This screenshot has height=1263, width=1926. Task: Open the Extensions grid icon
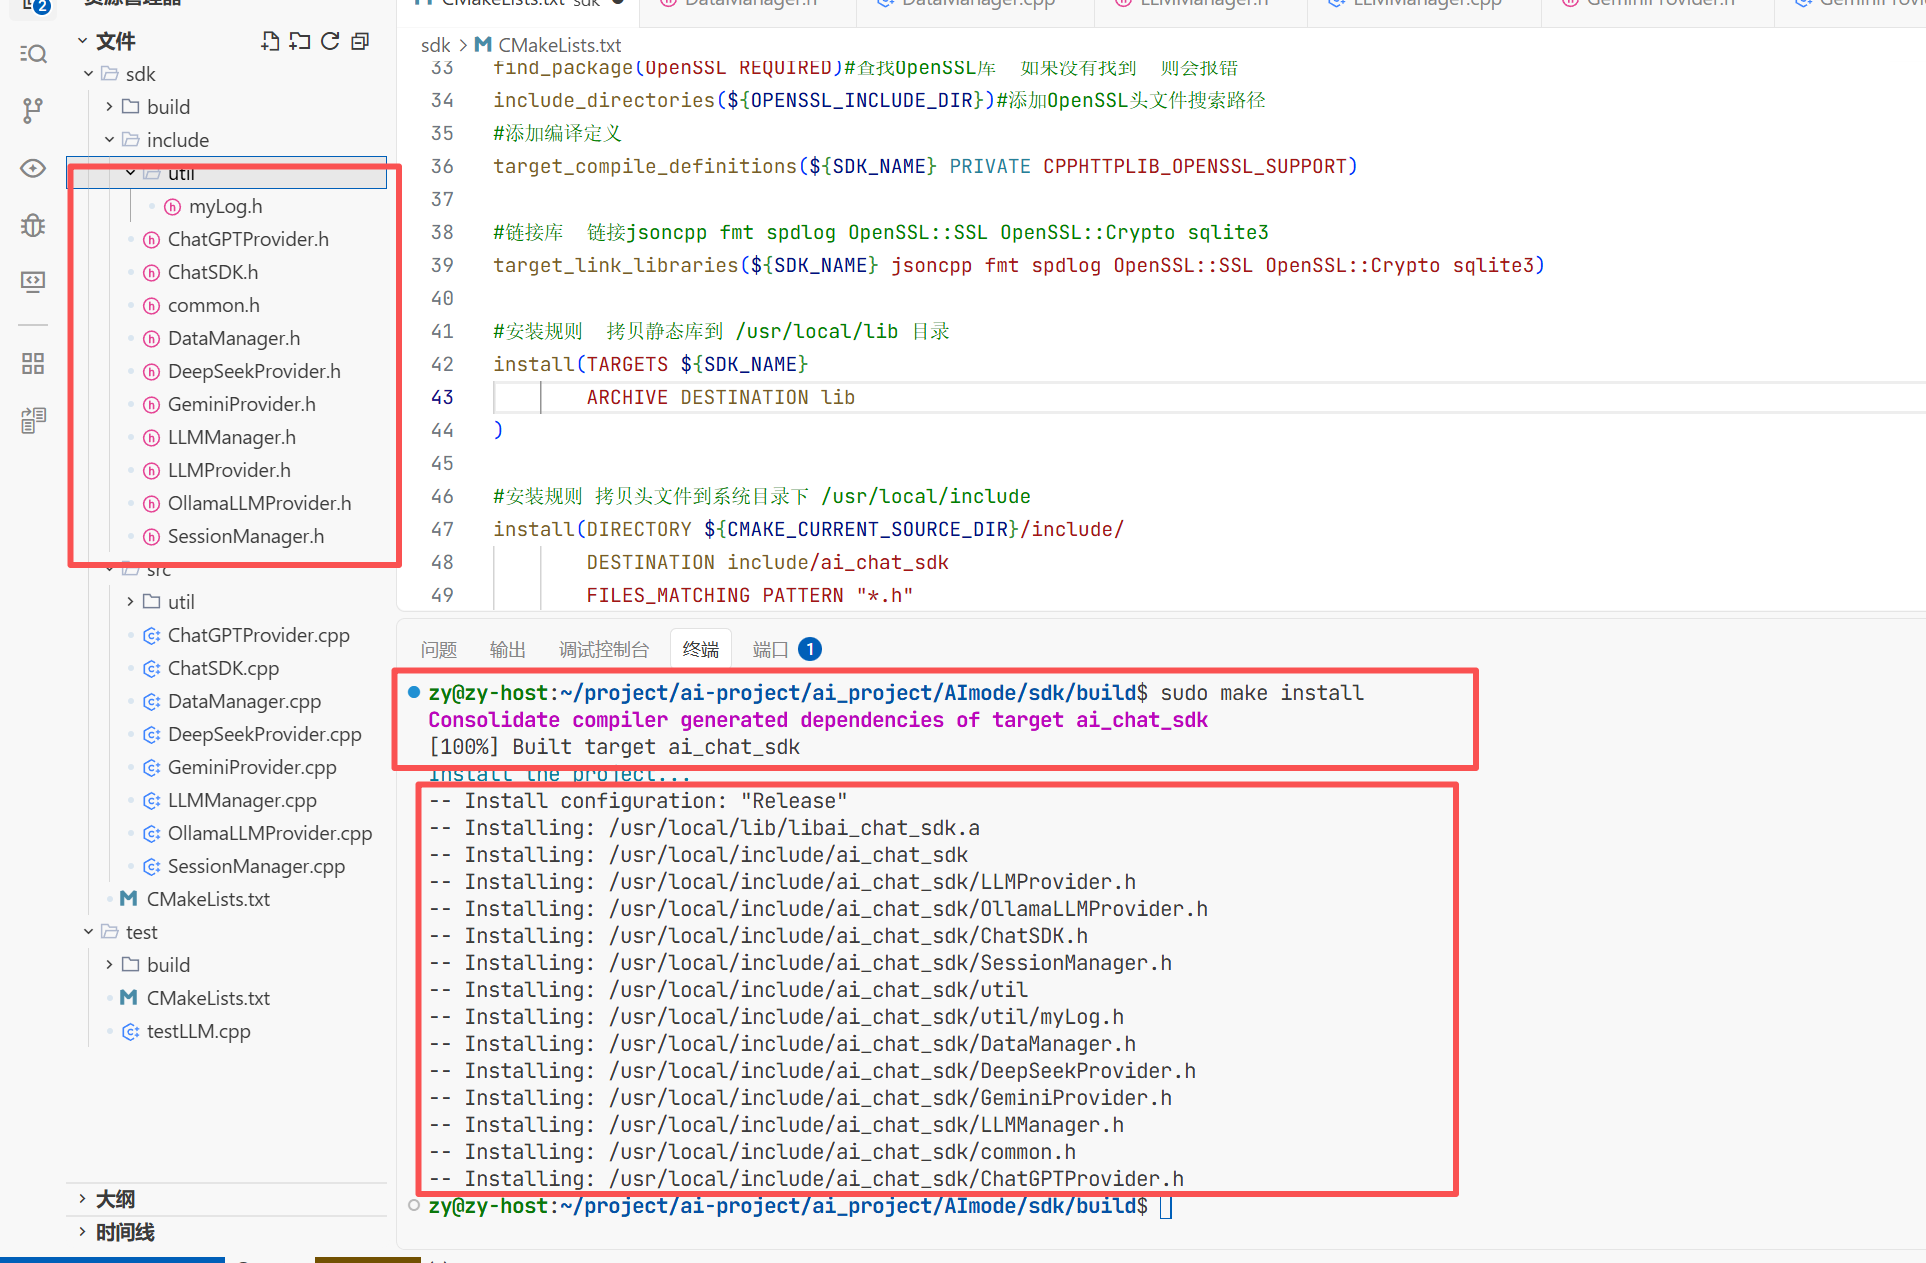click(x=33, y=363)
